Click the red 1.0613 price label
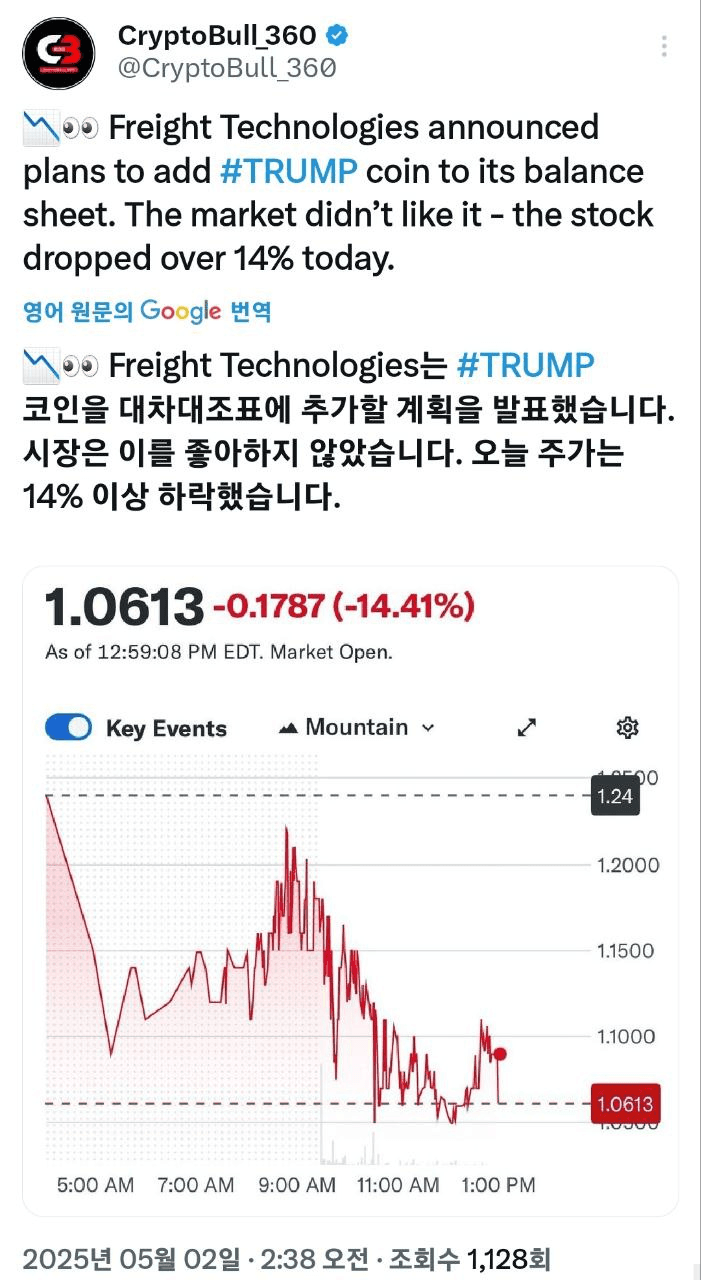Image resolution: width=701 pixels, height=1280 pixels. [625, 1104]
